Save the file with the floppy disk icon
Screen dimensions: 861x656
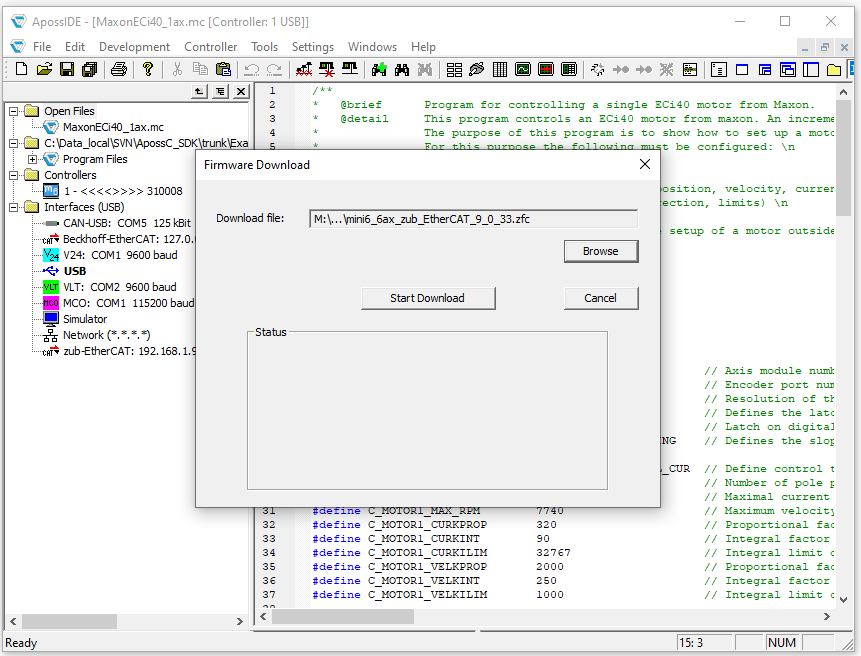(x=67, y=69)
